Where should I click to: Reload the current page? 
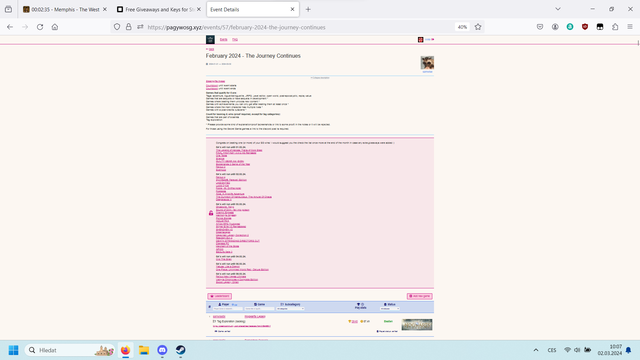pos(40,27)
